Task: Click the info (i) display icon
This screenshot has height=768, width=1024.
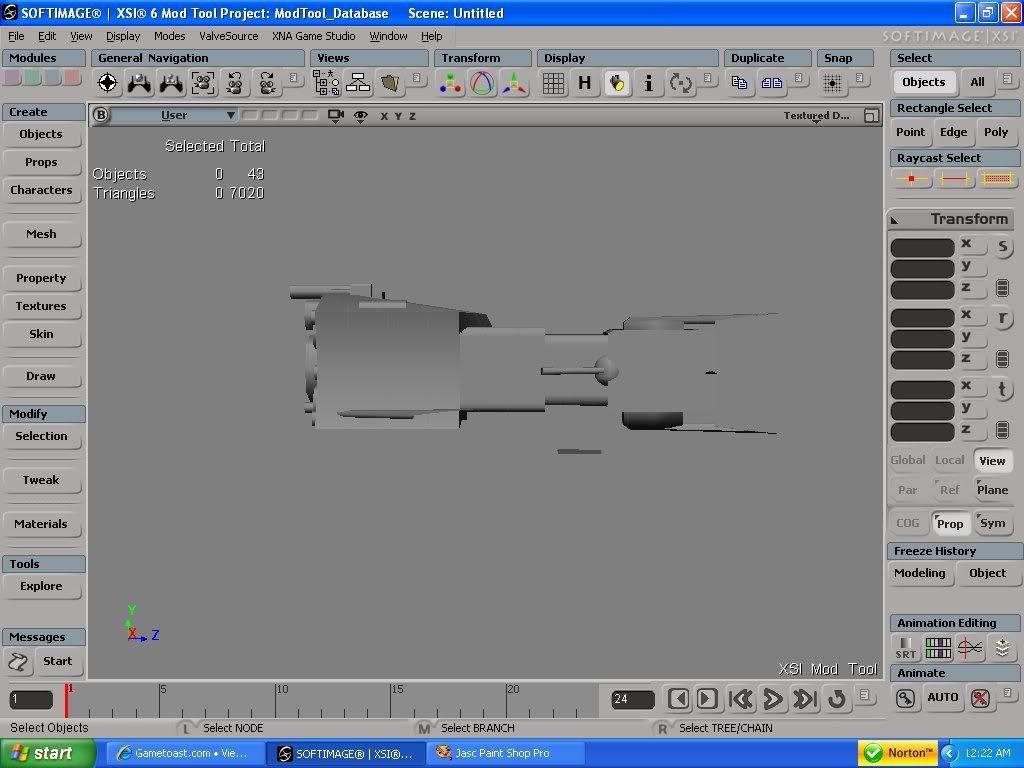Action: 648,83
